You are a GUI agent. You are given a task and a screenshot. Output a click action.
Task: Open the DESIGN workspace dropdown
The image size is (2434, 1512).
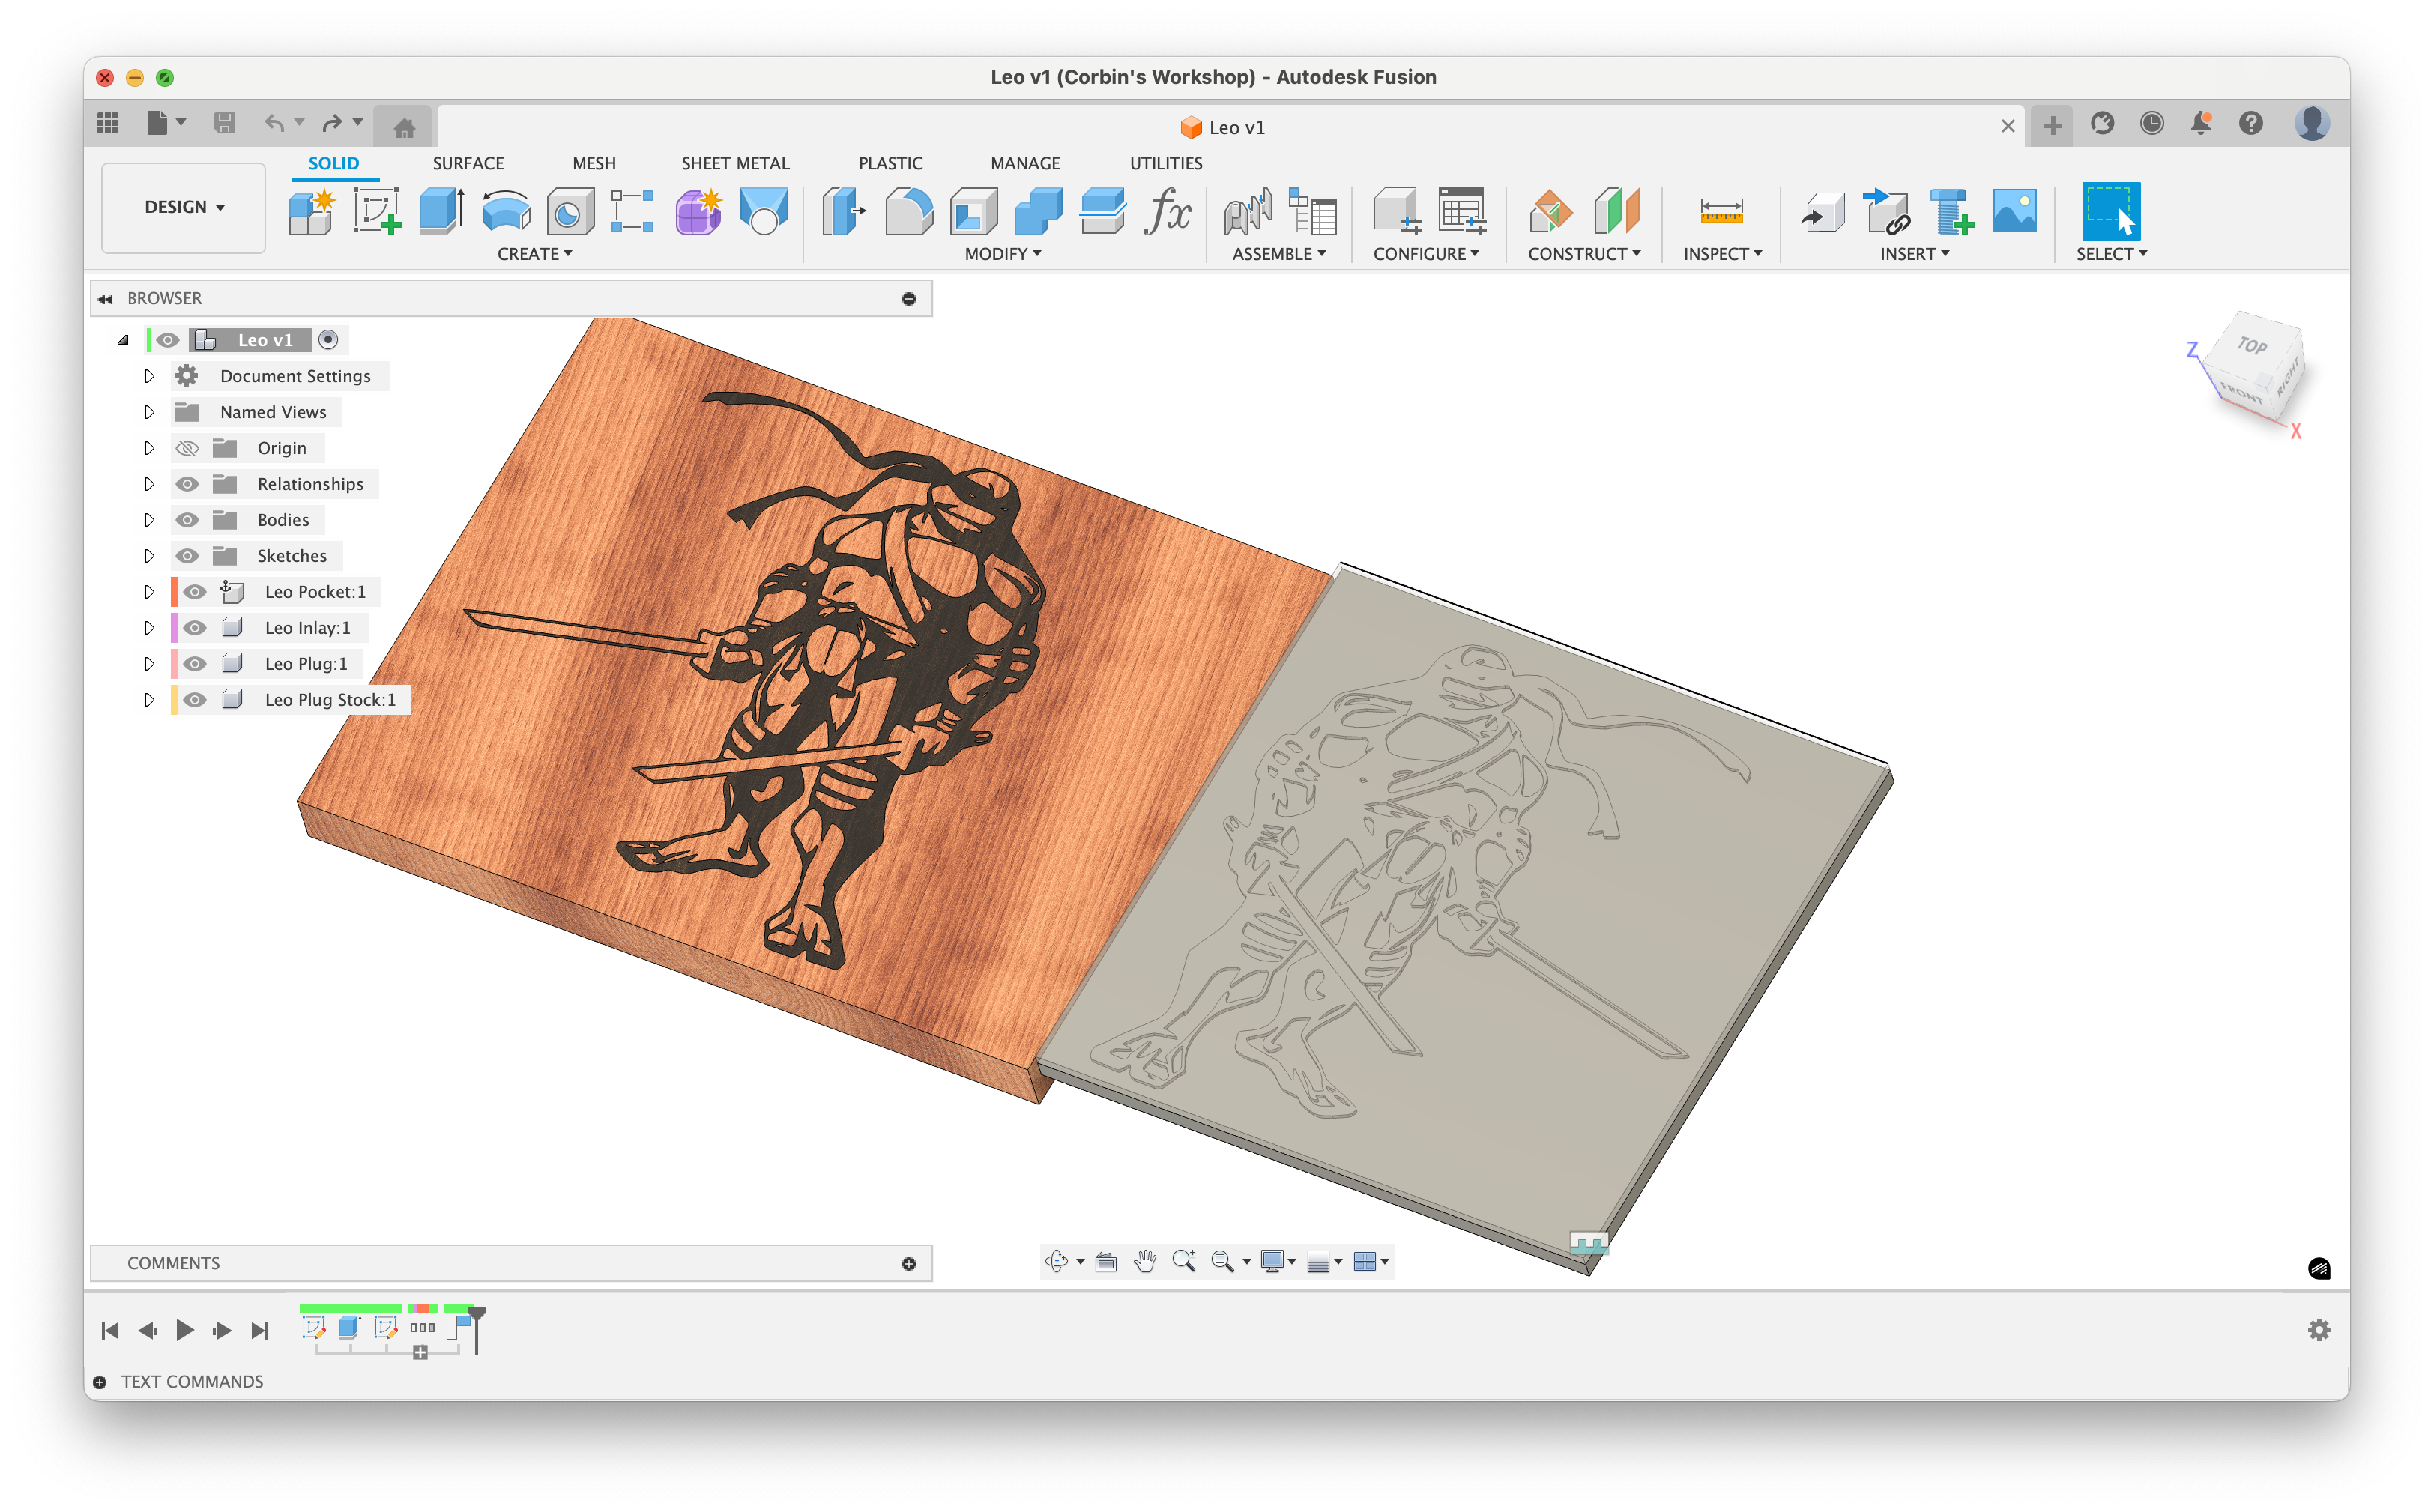tap(184, 207)
